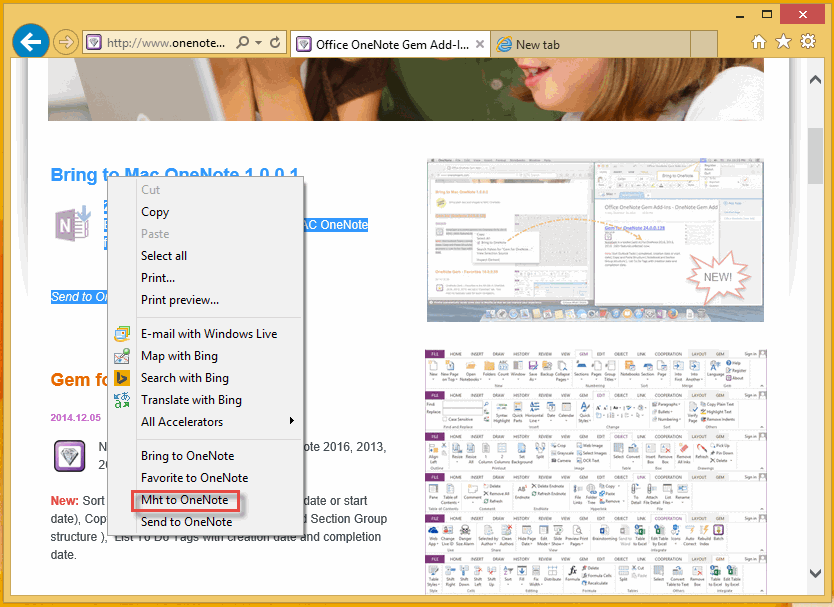Choose Mht to OneNote menu entry

205,500
